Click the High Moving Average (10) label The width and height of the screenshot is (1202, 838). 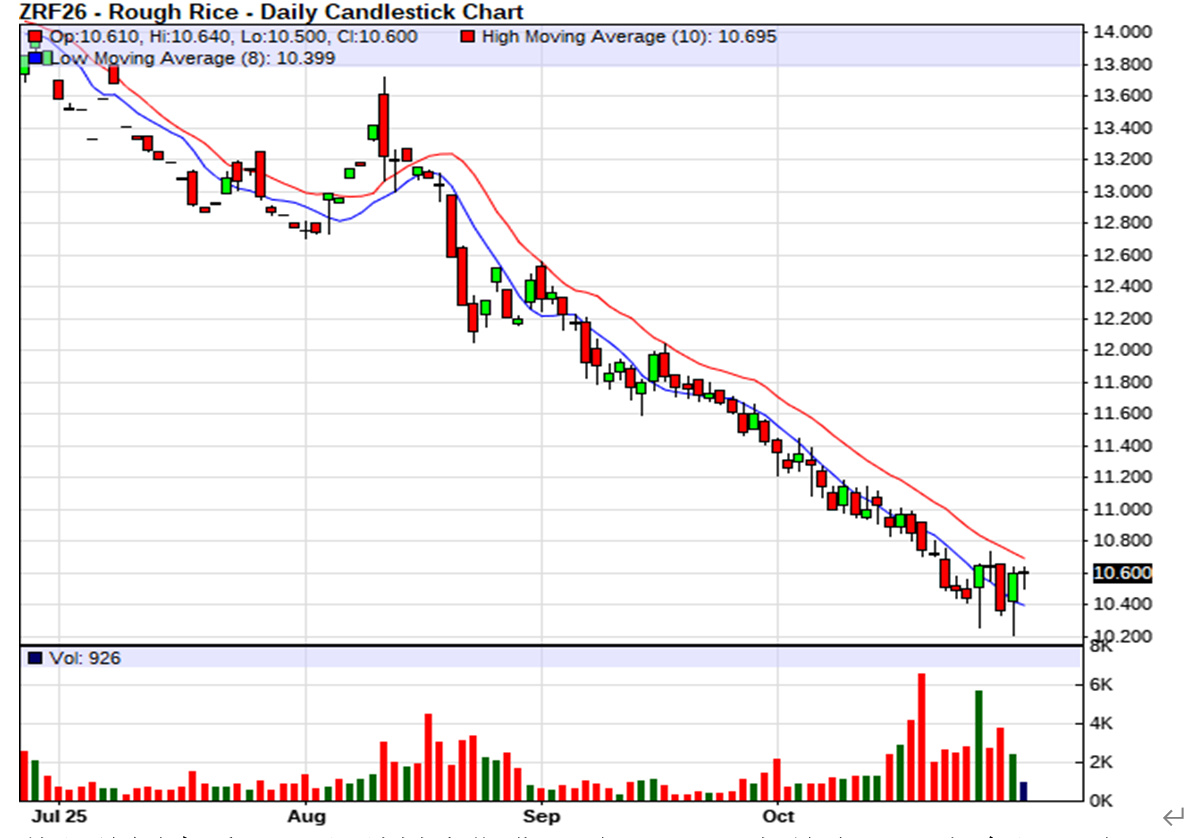coord(629,37)
